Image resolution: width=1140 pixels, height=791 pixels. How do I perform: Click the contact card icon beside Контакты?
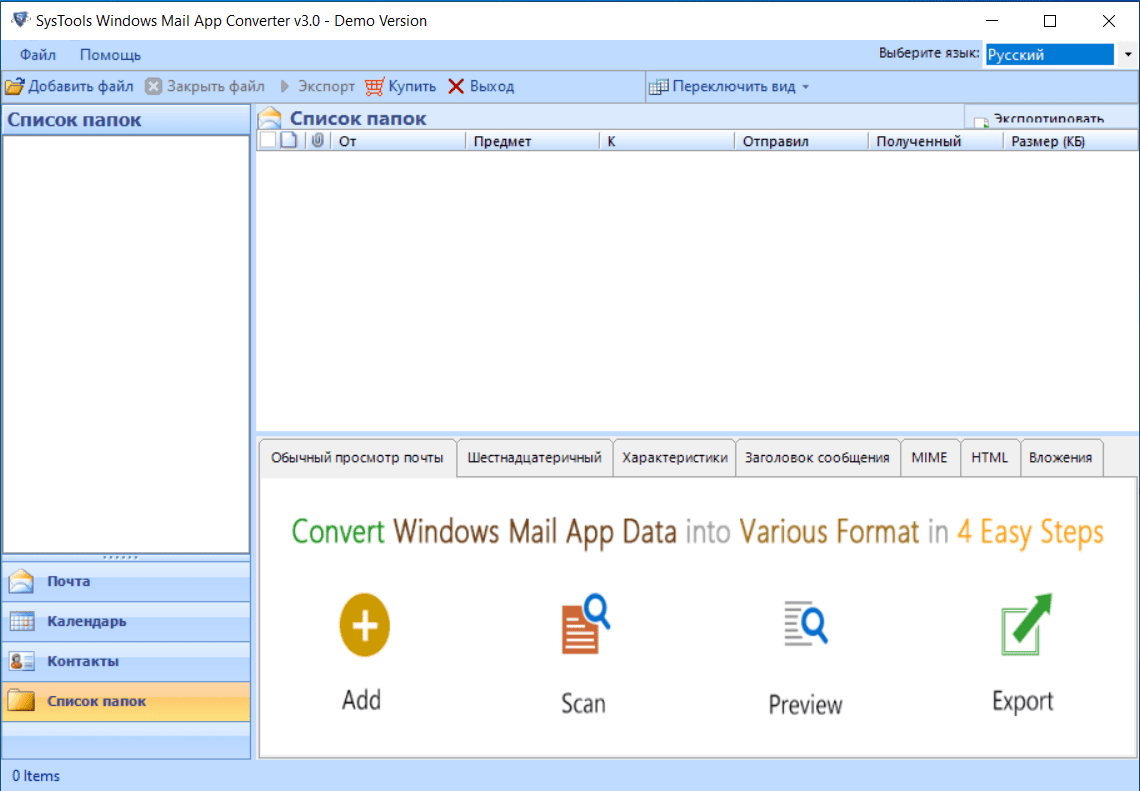click(x=22, y=662)
